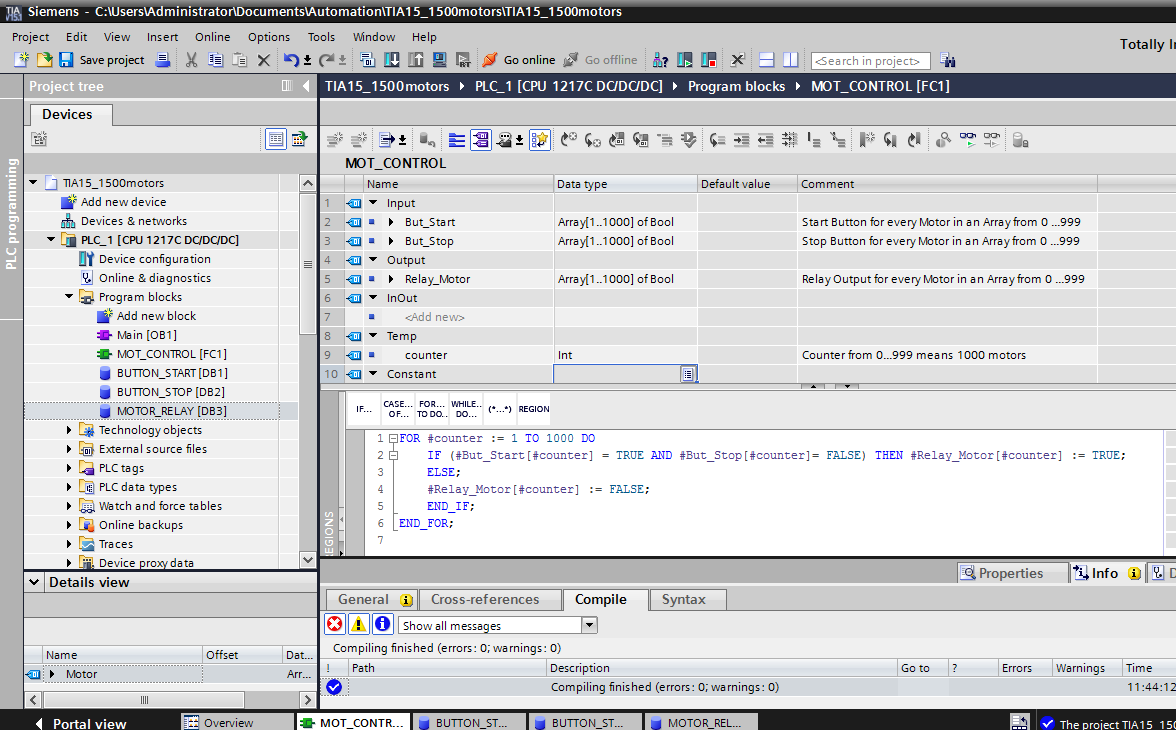Toggle information messages filter in Compile tab
The width and height of the screenshot is (1176, 730).
[382, 624]
